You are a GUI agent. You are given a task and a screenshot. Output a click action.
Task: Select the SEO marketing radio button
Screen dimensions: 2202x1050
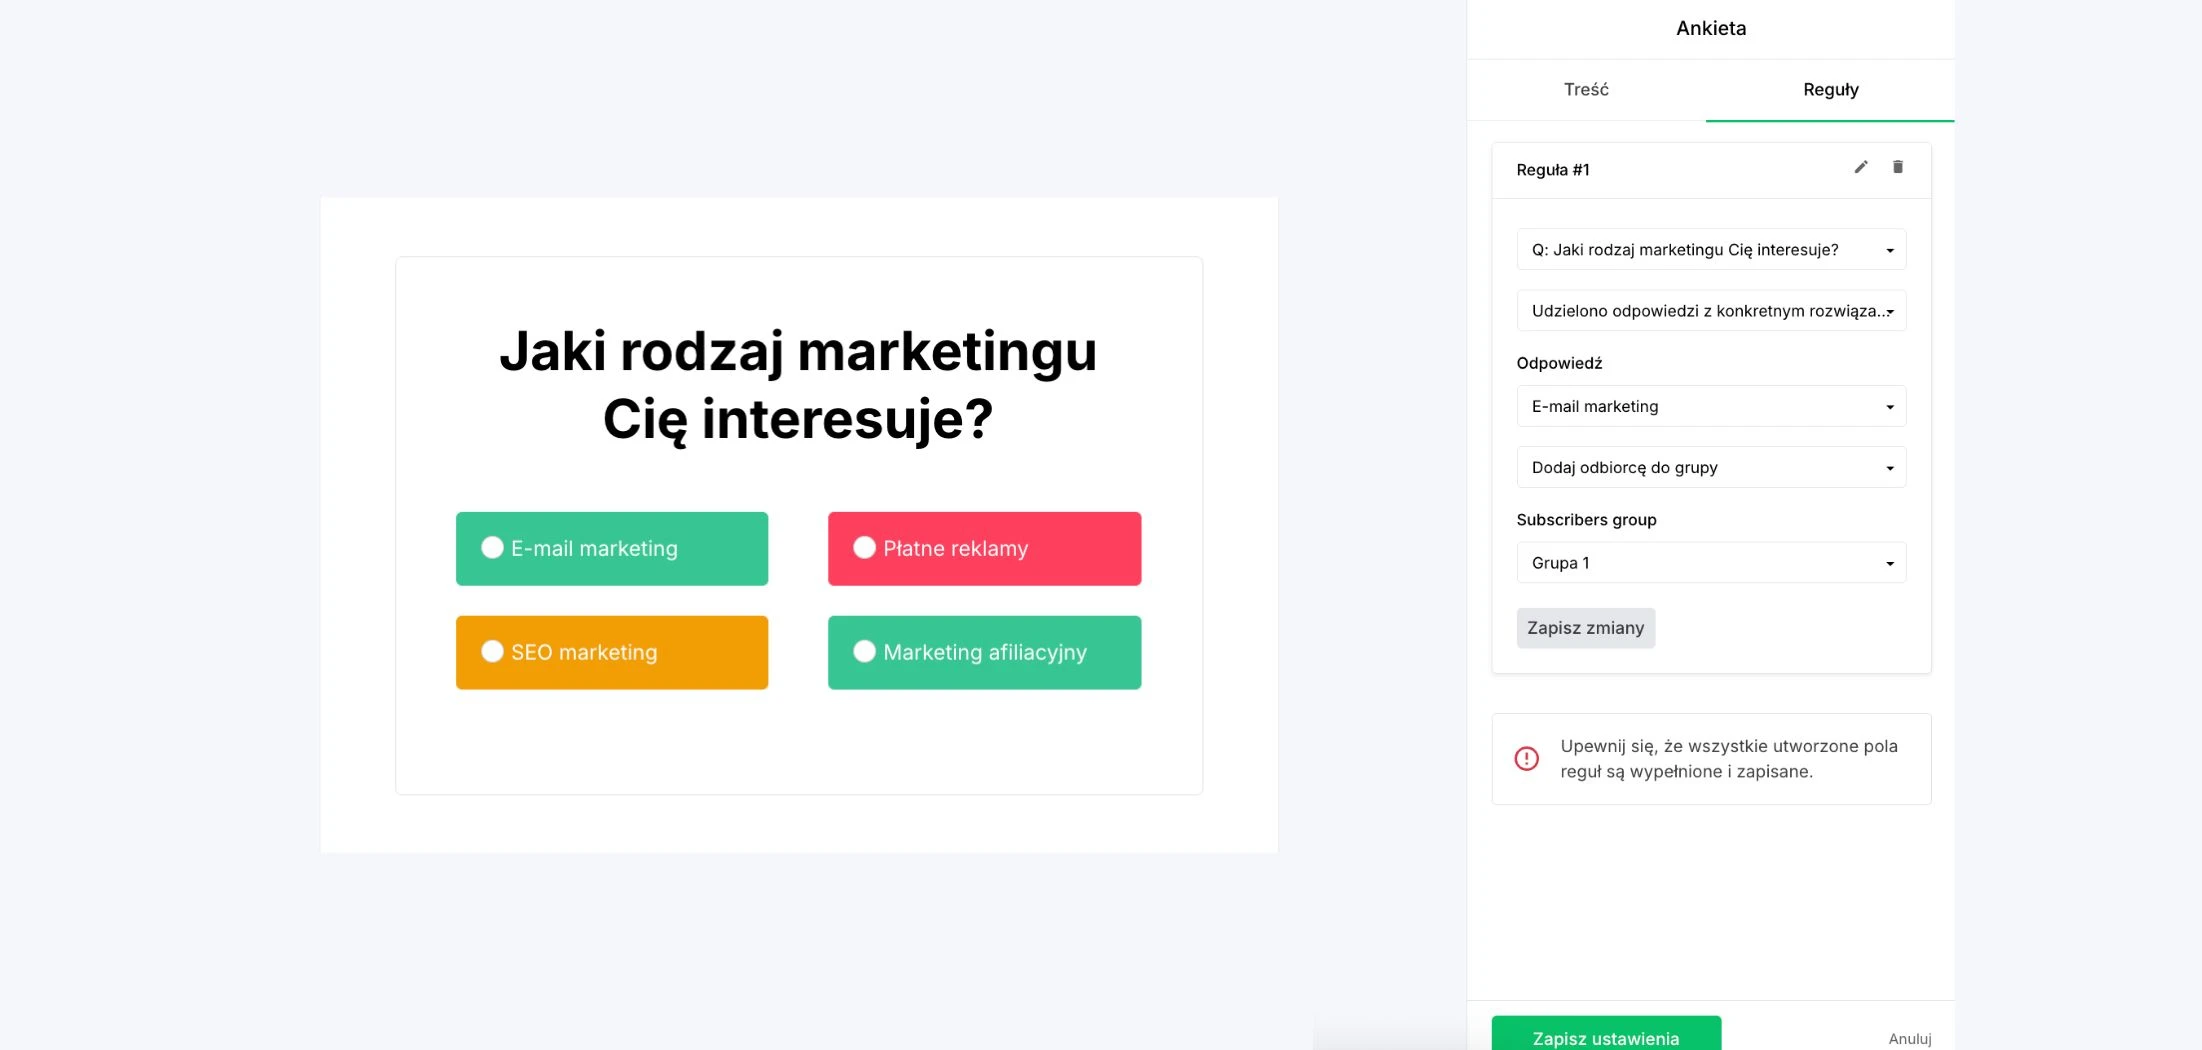[491, 651]
